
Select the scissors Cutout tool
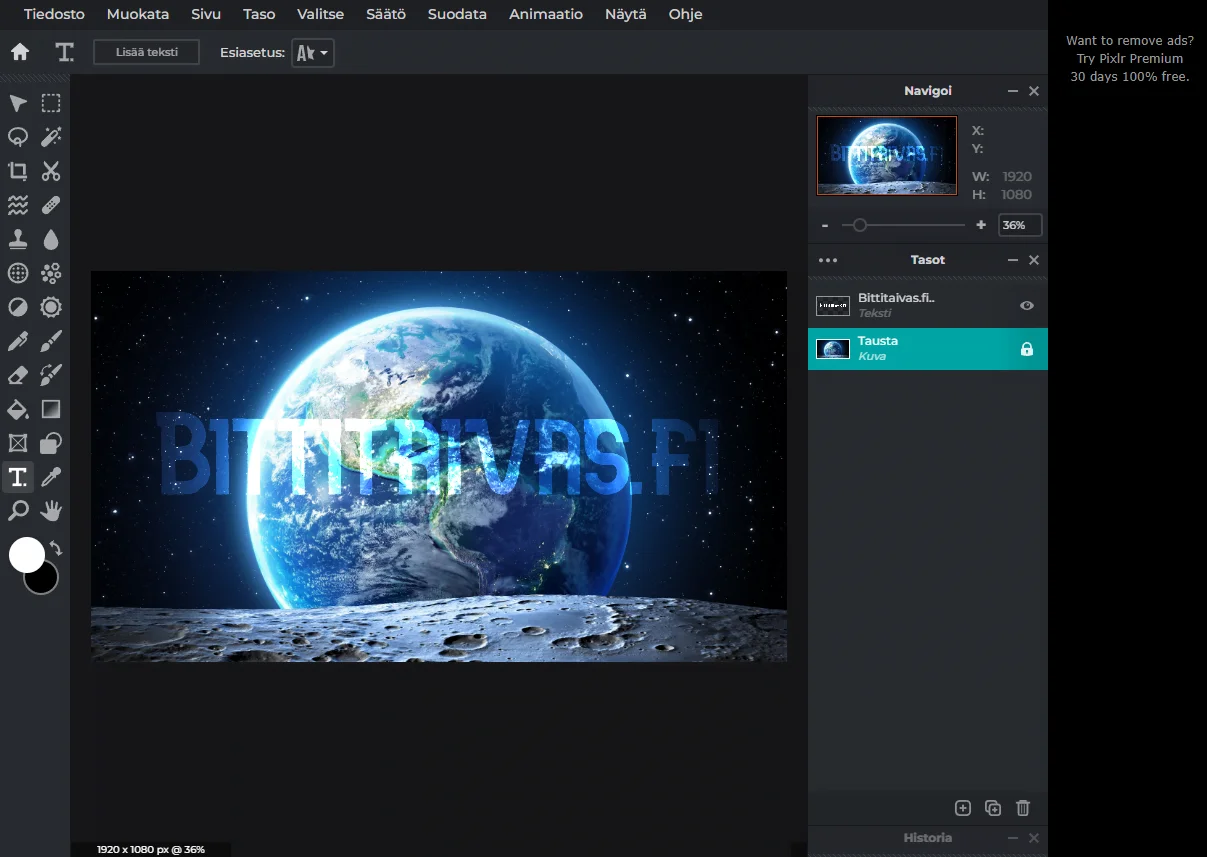[x=51, y=171]
